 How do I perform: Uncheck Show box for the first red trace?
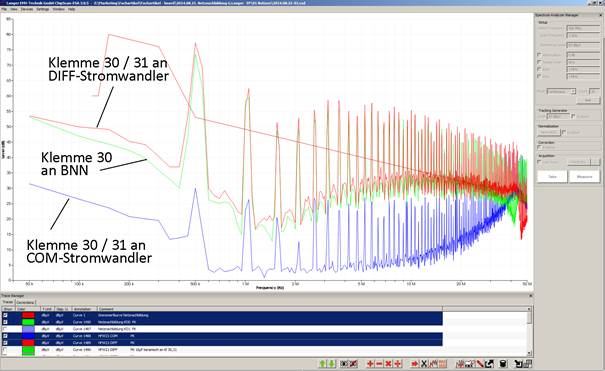click(5, 315)
